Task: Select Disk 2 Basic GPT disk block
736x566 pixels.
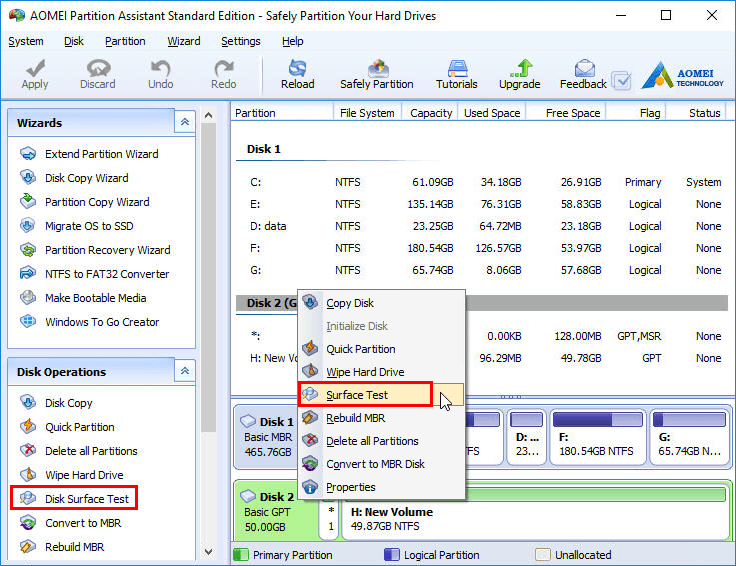Action: click(275, 512)
